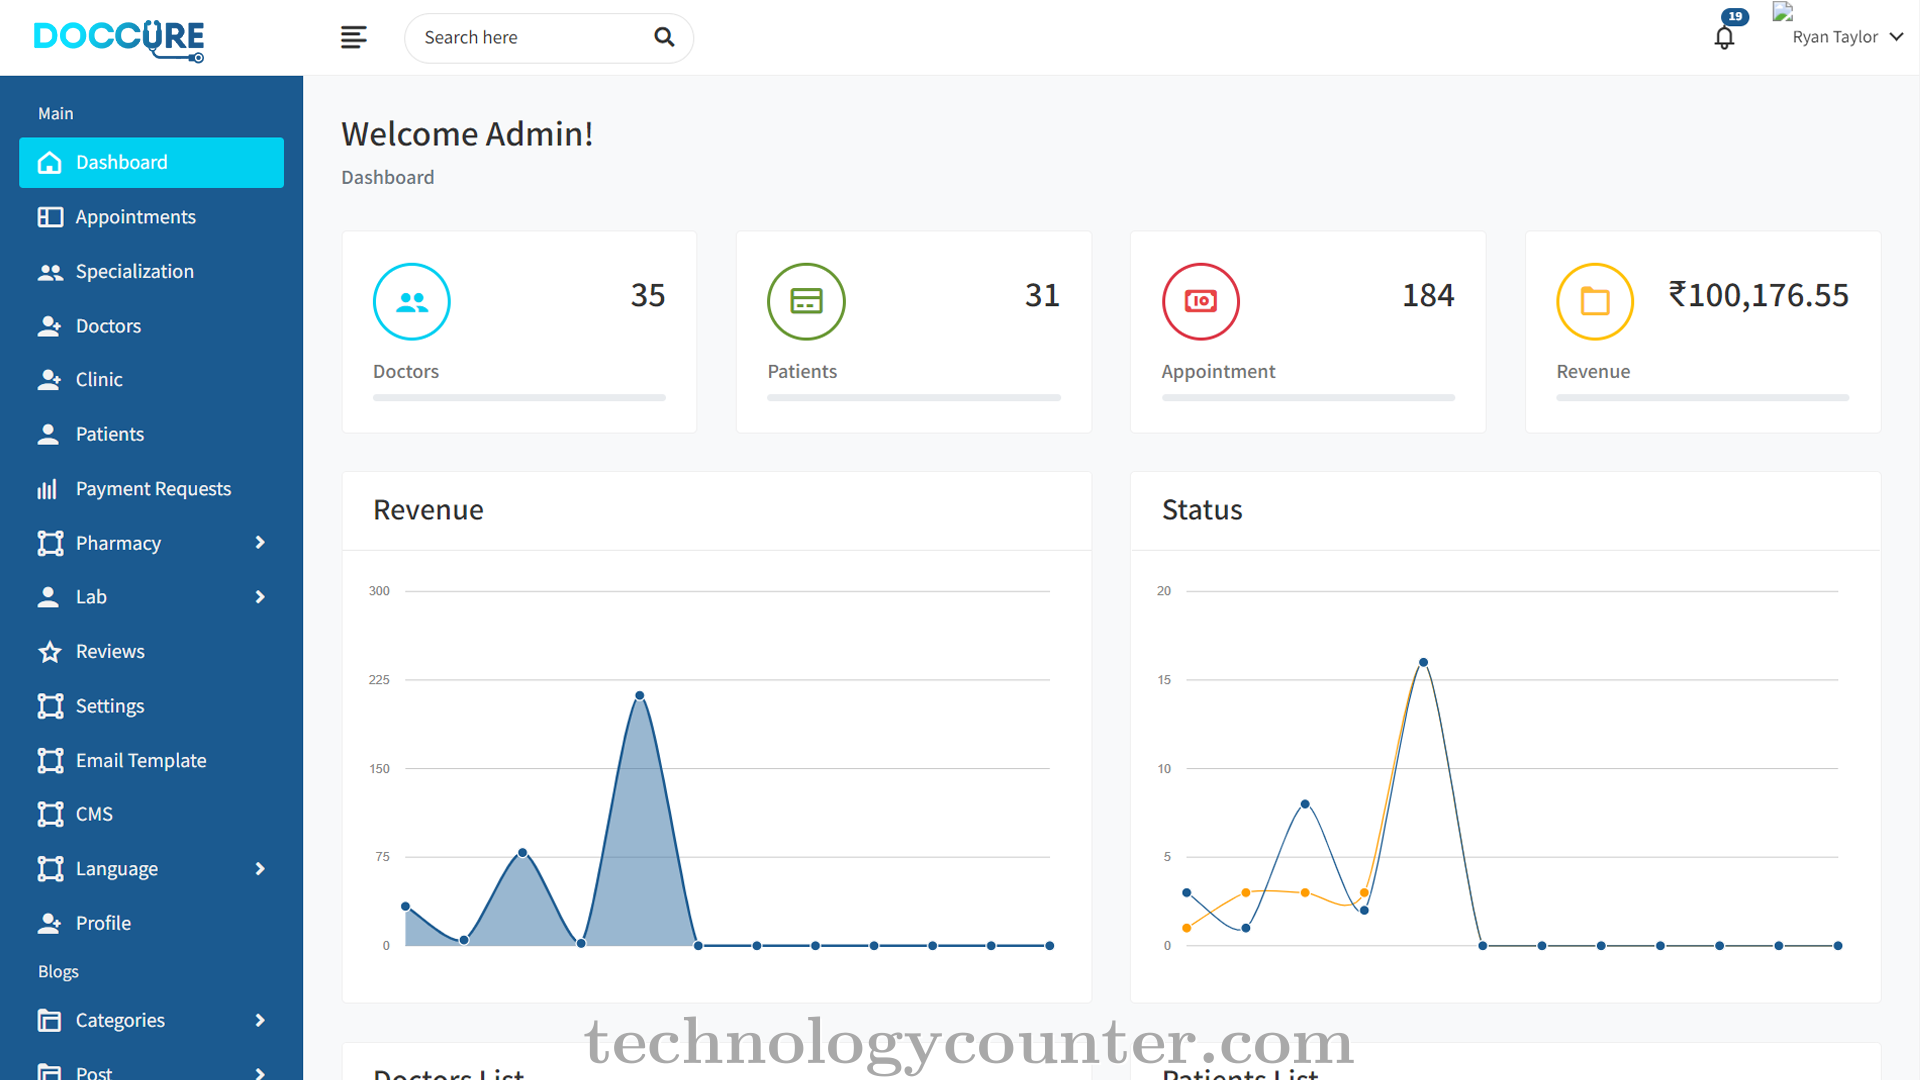Click the Welcome Admin! heading
Viewport: 1920px width, 1080px height.
point(467,134)
